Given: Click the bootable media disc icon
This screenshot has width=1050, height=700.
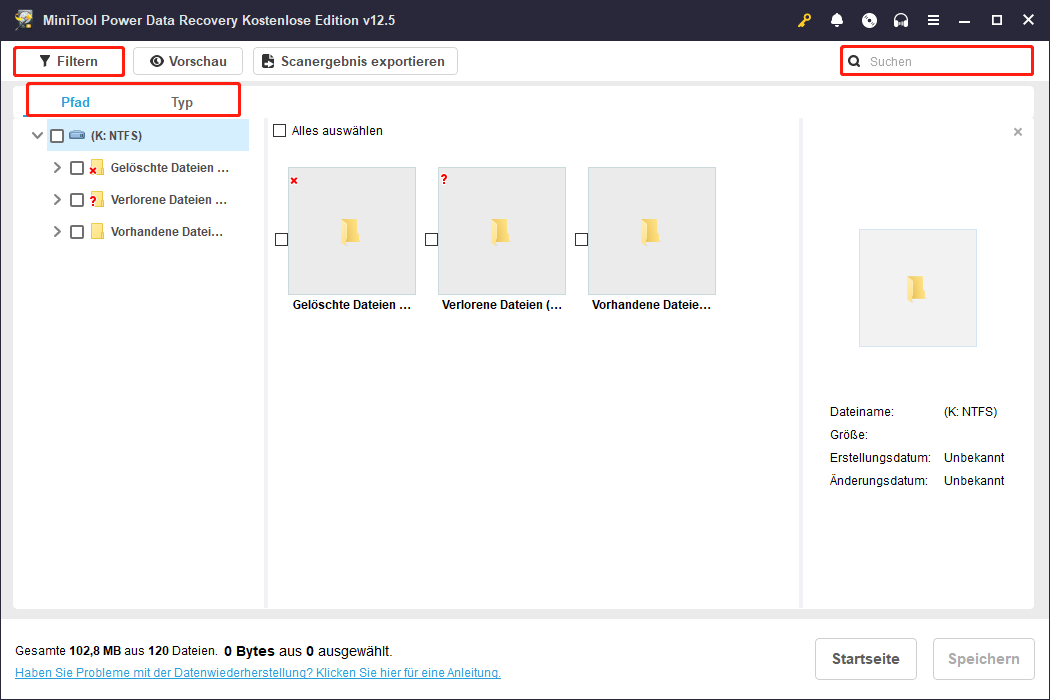Looking at the screenshot, I should pos(869,20).
